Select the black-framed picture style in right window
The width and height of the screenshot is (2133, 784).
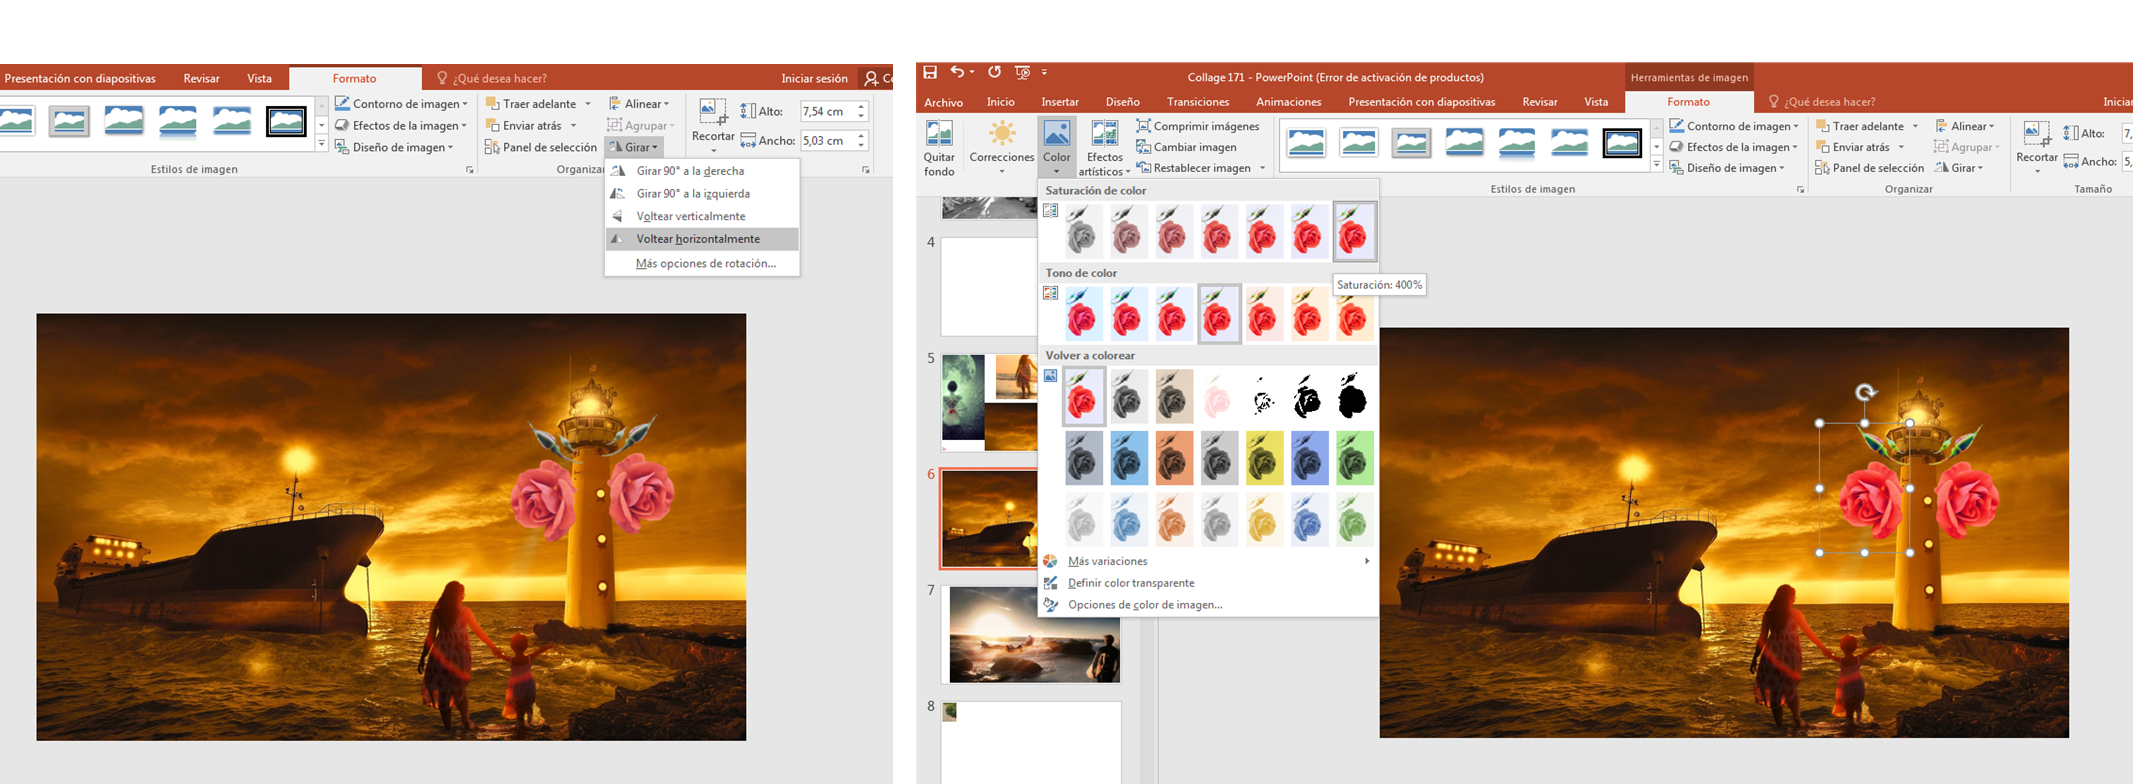(x=1621, y=144)
